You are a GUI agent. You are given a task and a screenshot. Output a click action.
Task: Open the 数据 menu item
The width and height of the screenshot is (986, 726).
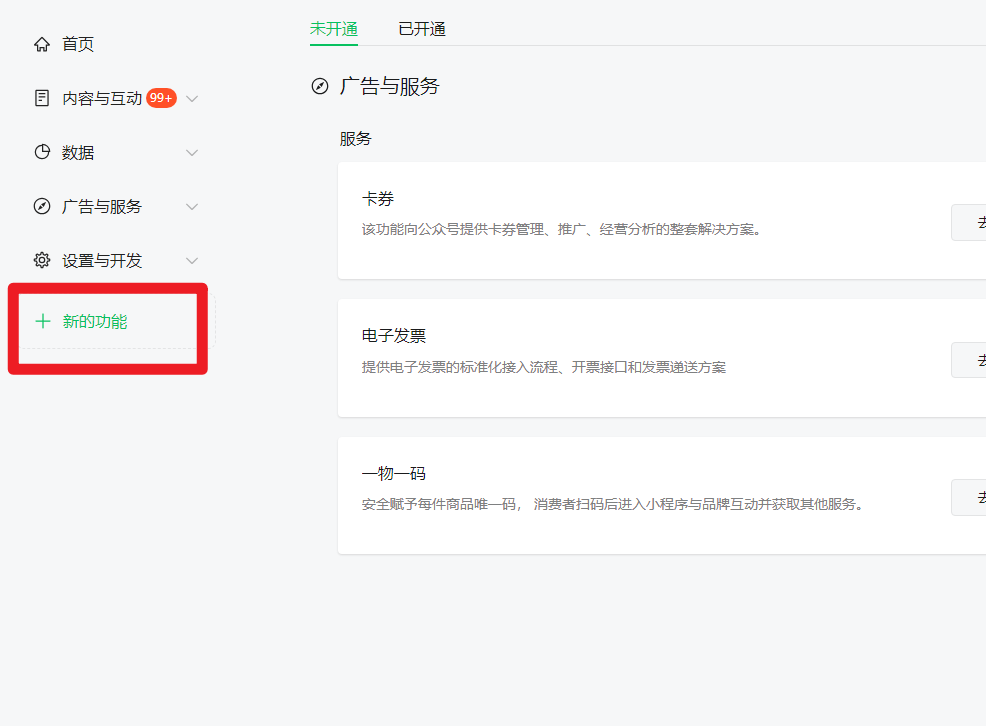78,153
